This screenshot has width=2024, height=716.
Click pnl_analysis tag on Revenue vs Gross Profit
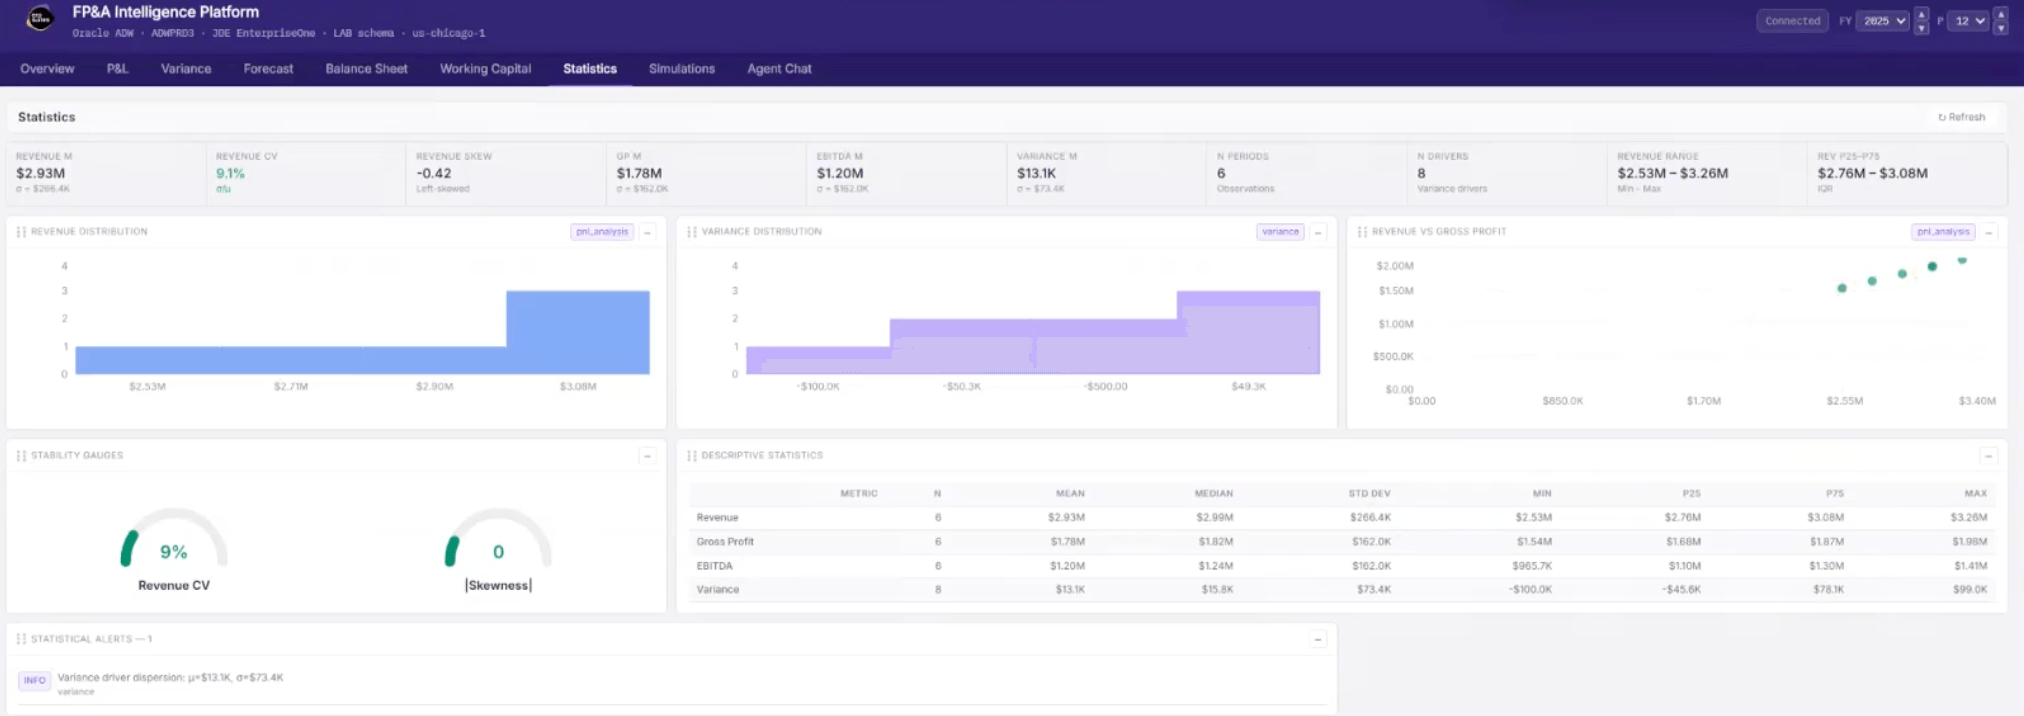tap(1943, 232)
